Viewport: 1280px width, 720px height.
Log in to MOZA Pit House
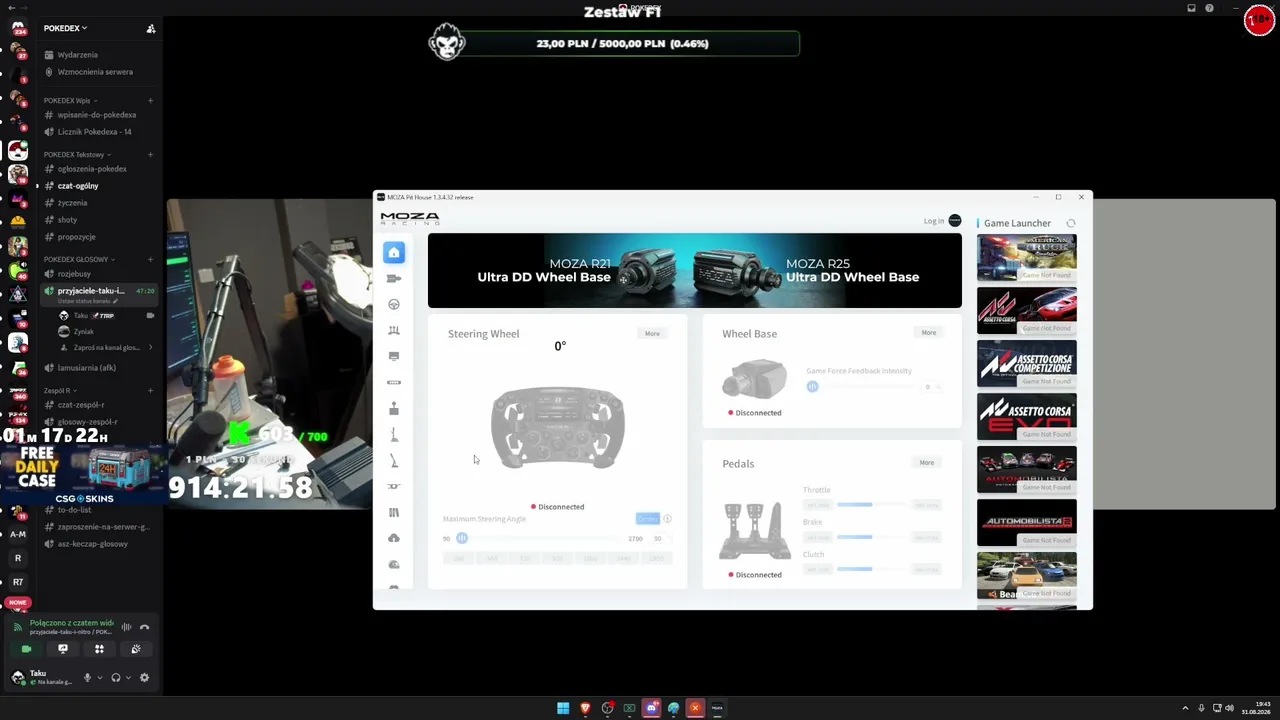click(934, 221)
